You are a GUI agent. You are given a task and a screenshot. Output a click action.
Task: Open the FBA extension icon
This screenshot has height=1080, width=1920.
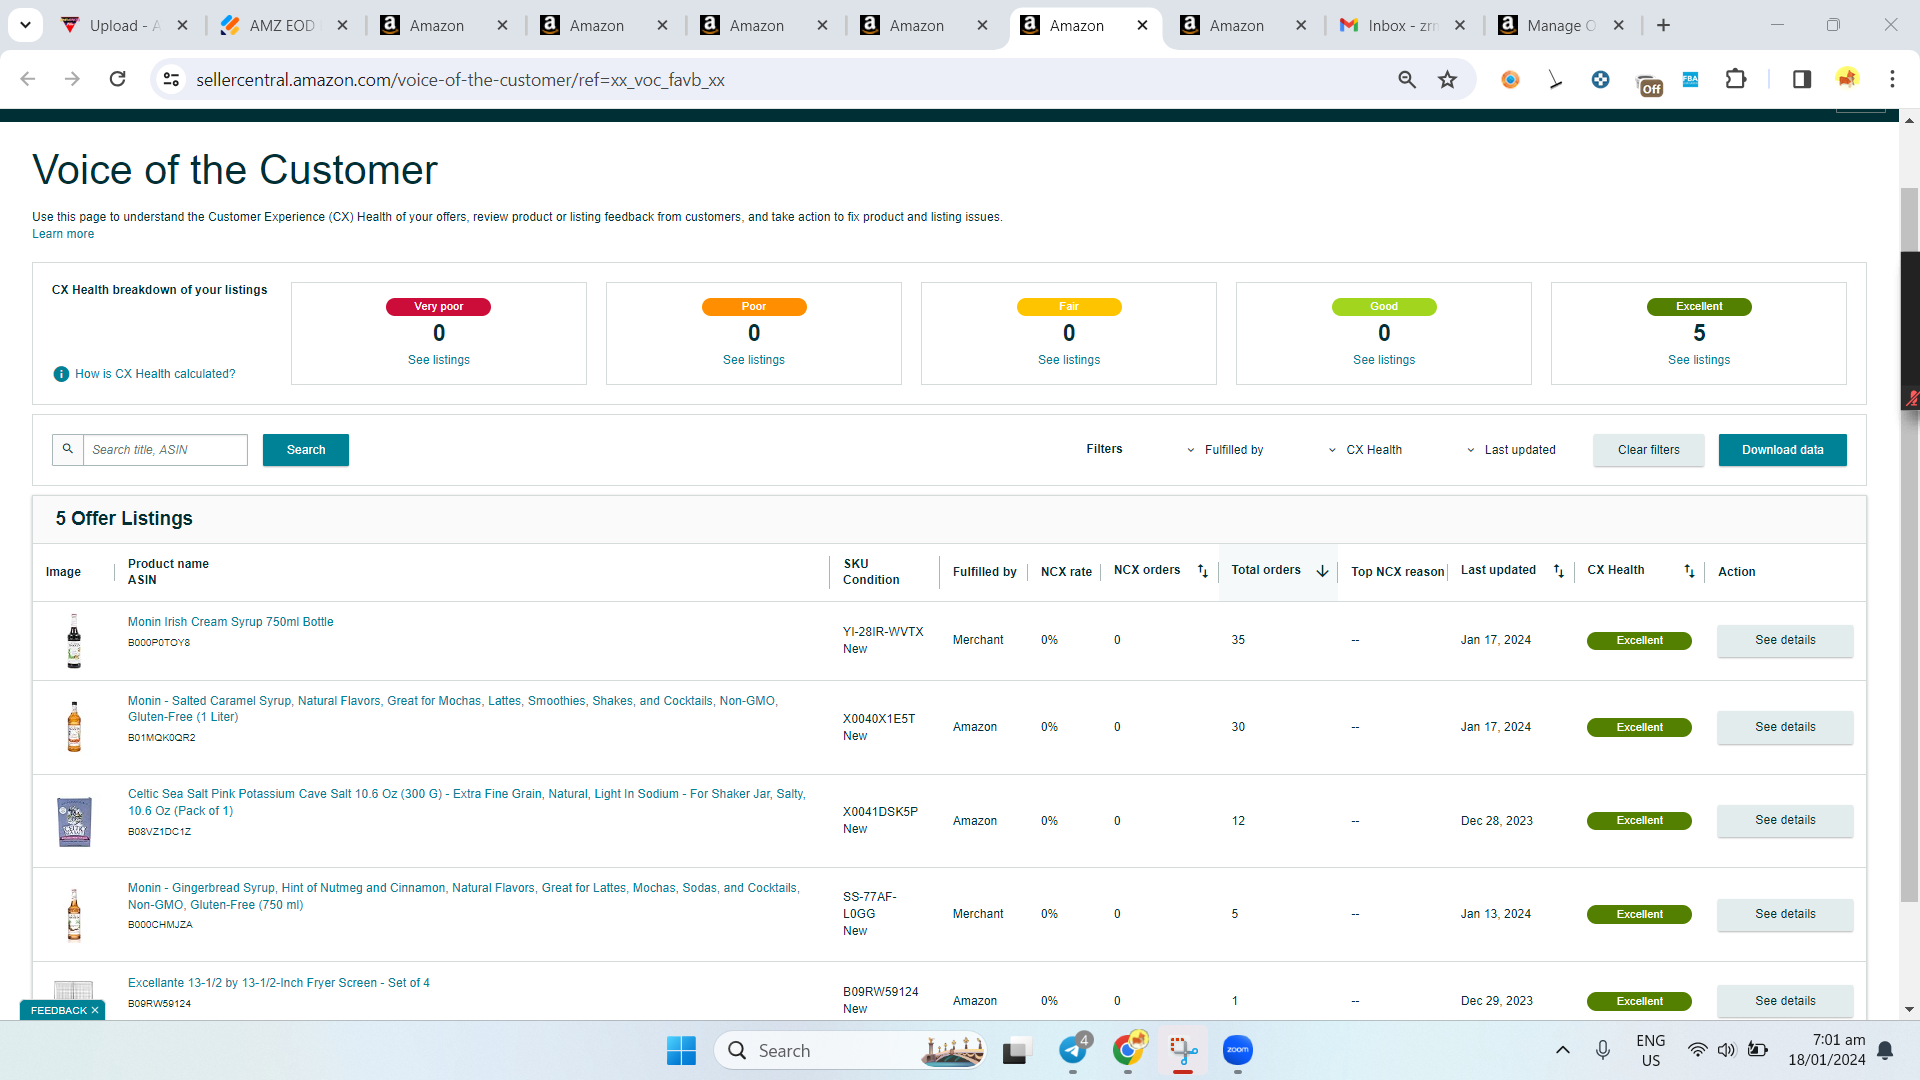point(1690,79)
